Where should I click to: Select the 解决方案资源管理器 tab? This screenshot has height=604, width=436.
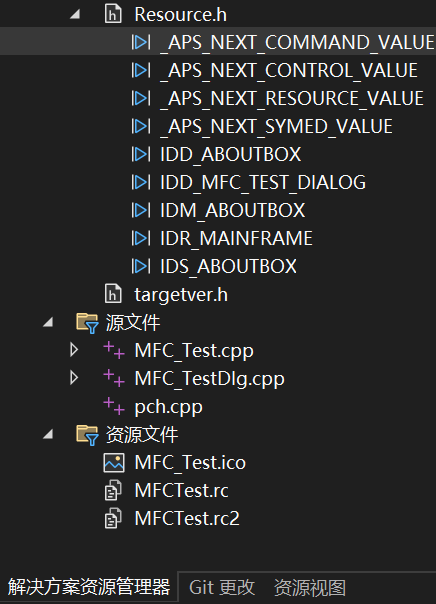tap(89, 587)
